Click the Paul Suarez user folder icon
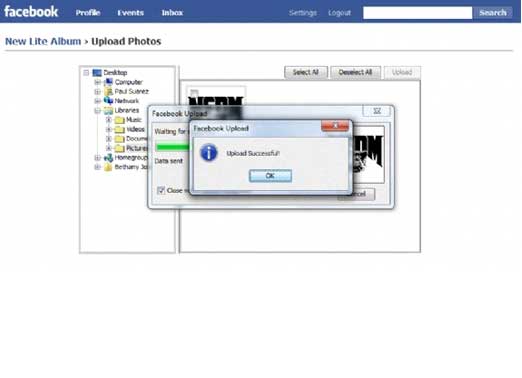The height and width of the screenshot is (378, 522). point(108,91)
